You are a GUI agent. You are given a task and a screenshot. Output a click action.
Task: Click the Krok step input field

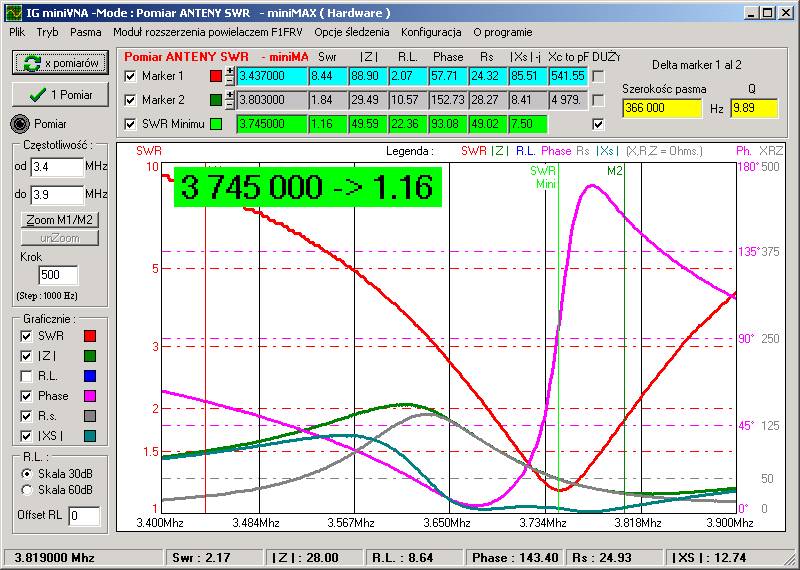pos(58,275)
